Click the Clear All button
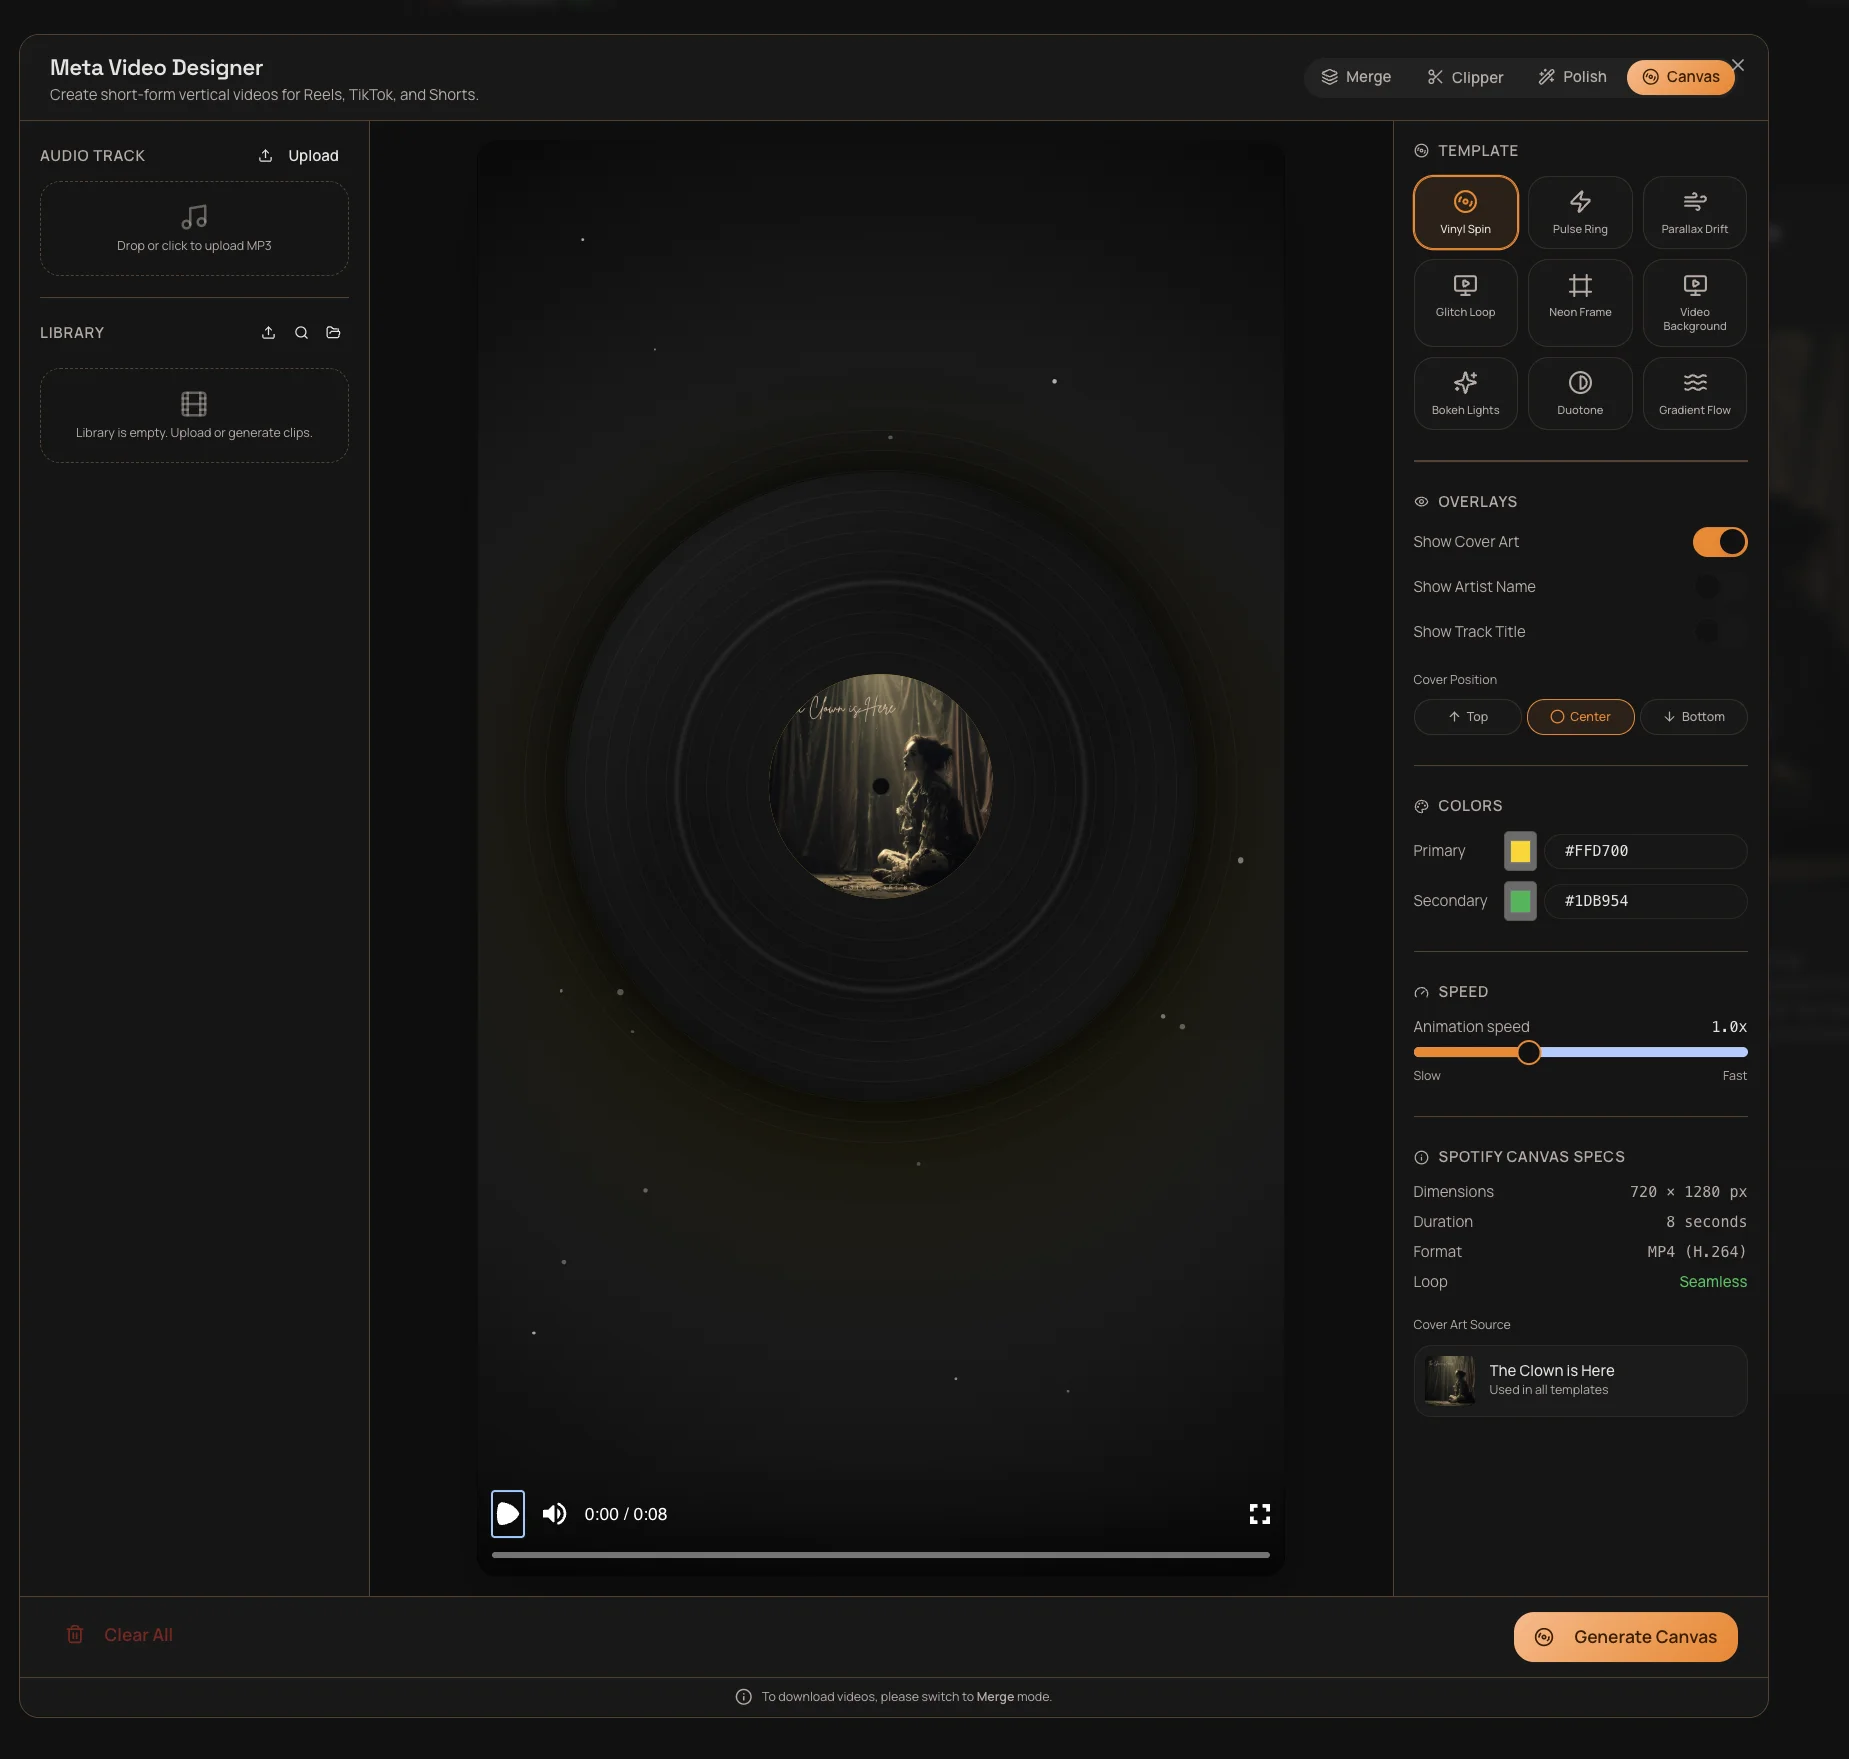 (x=119, y=1635)
